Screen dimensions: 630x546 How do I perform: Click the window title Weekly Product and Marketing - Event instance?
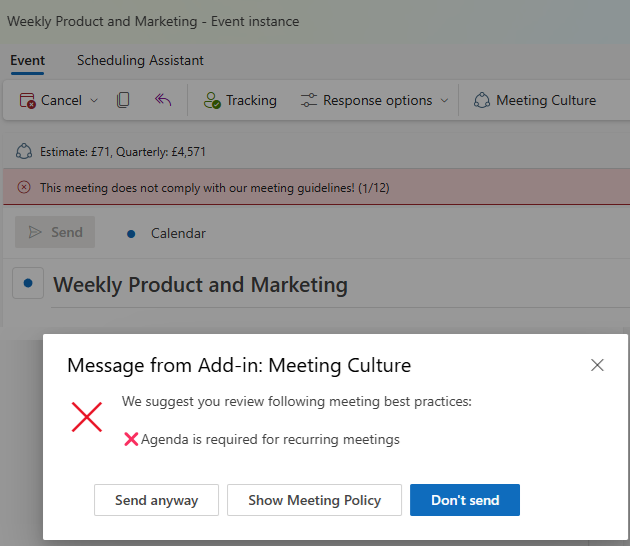(x=153, y=21)
